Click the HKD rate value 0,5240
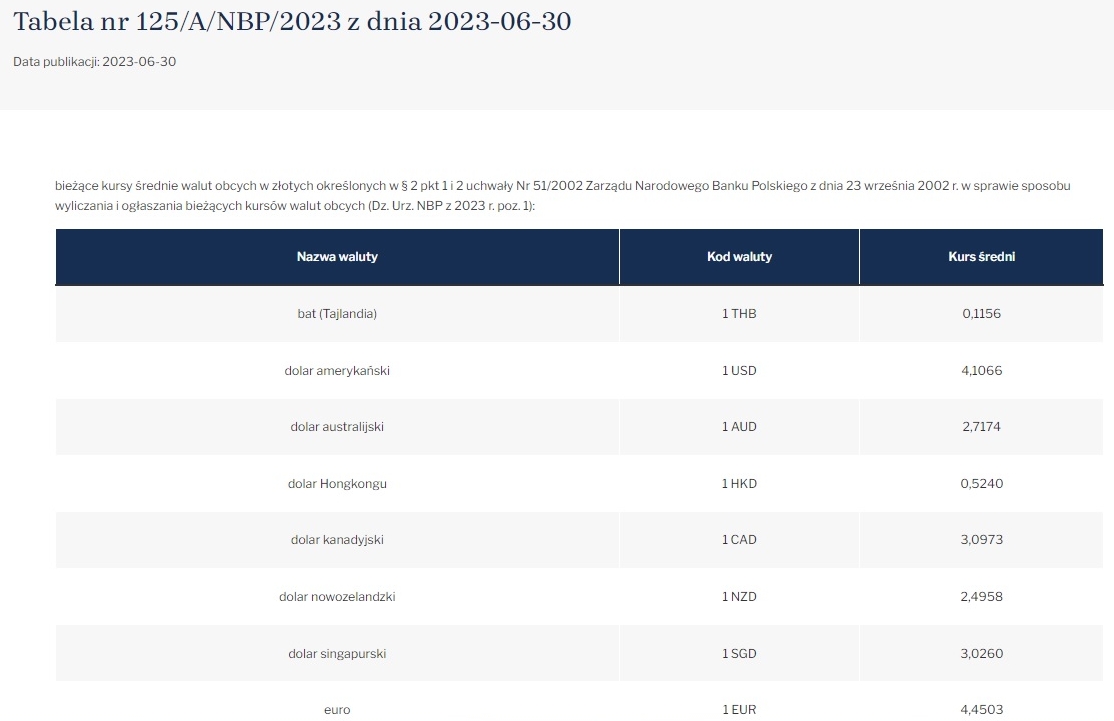The image size is (1114, 721). [982, 484]
